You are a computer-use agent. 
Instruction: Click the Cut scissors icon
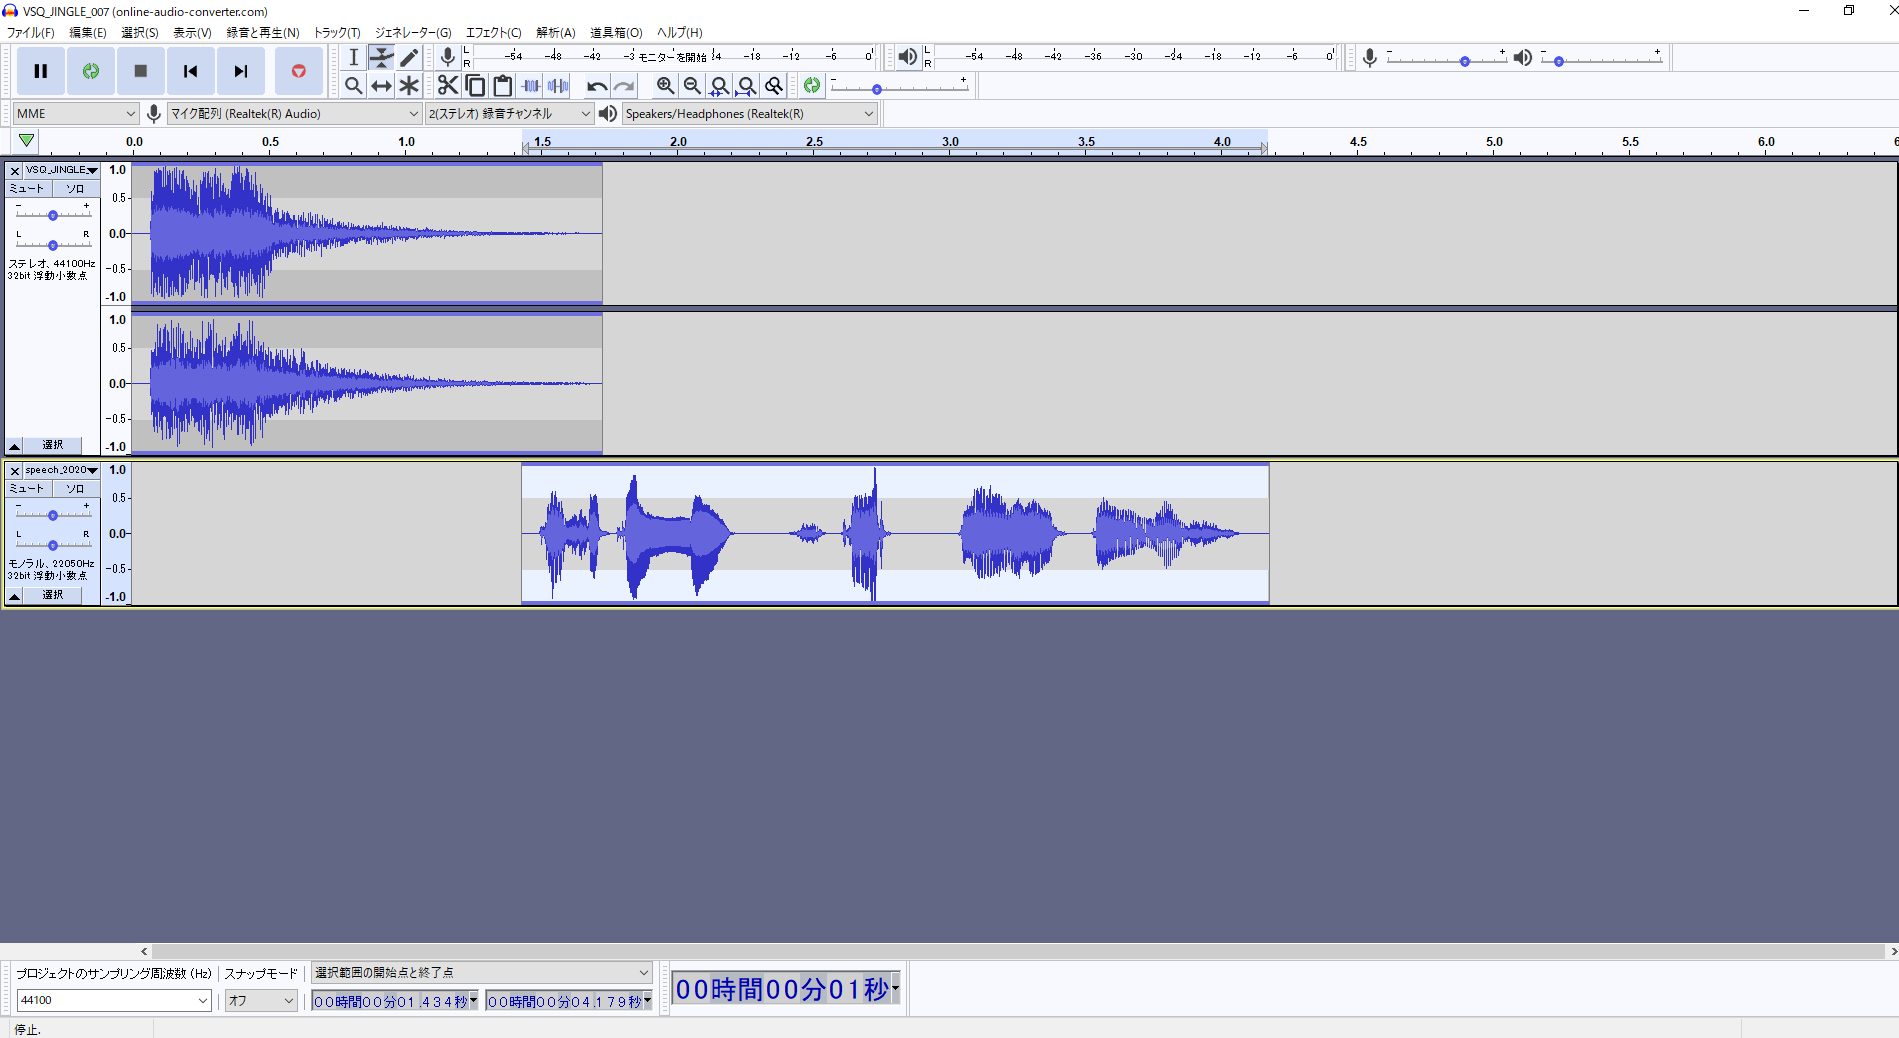448,86
